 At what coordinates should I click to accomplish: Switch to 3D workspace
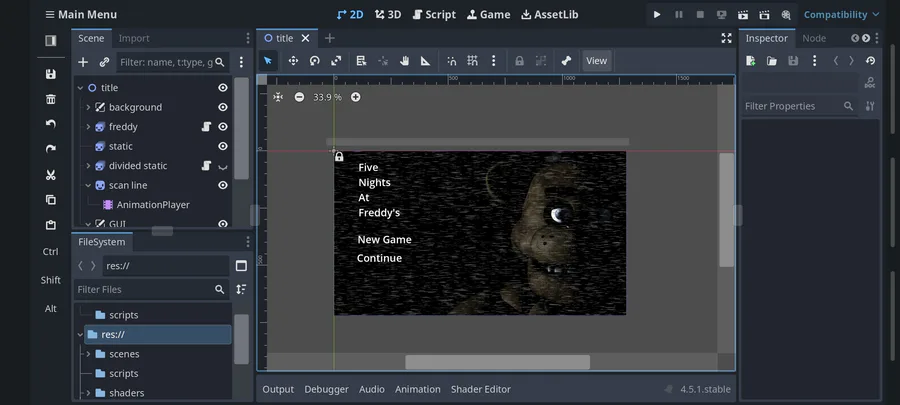(388, 14)
